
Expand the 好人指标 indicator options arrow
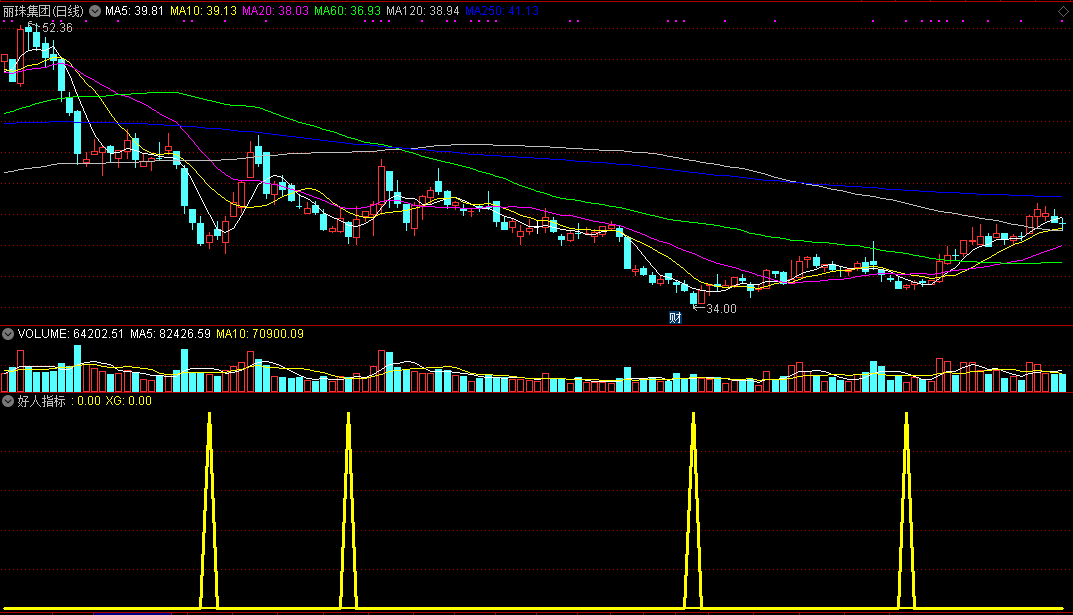coord(8,401)
